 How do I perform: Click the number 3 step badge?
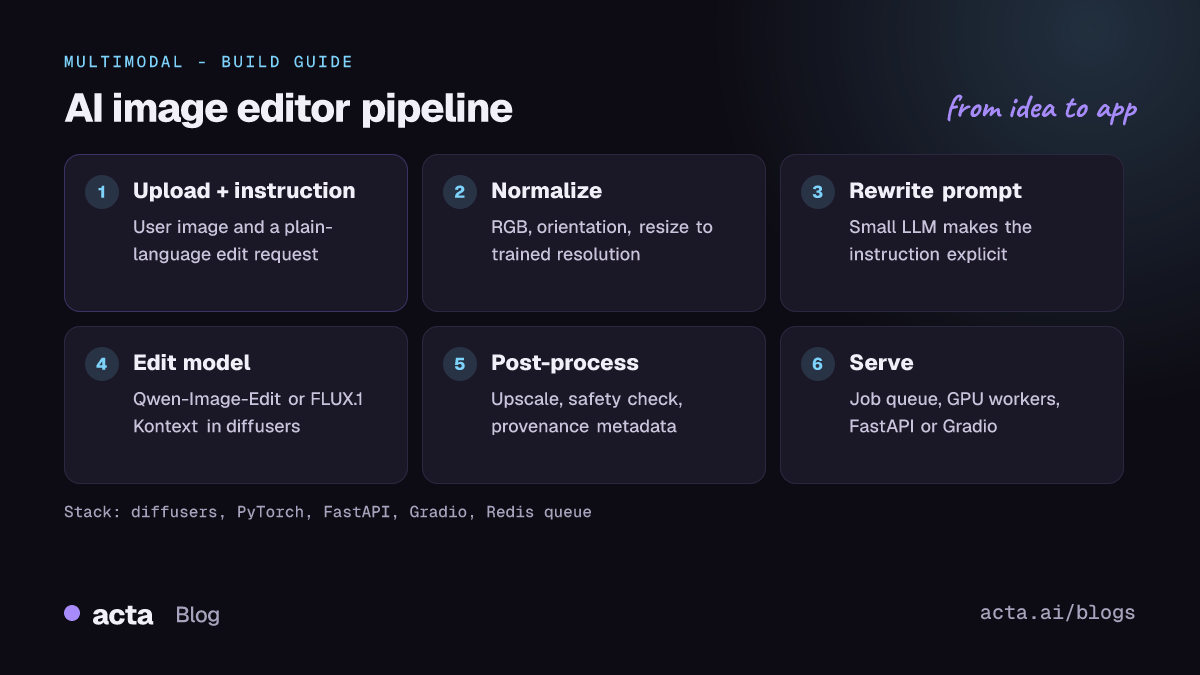[817, 192]
